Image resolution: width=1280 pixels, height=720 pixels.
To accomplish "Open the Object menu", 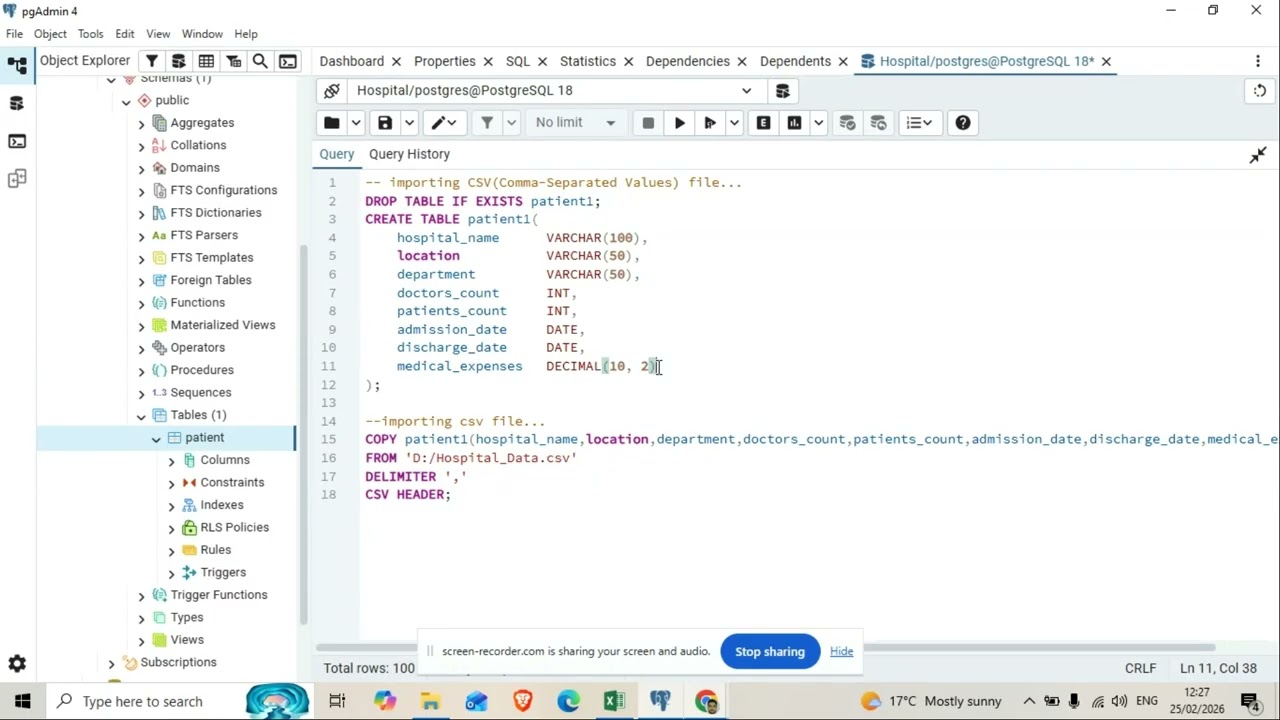I will click(50, 34).
